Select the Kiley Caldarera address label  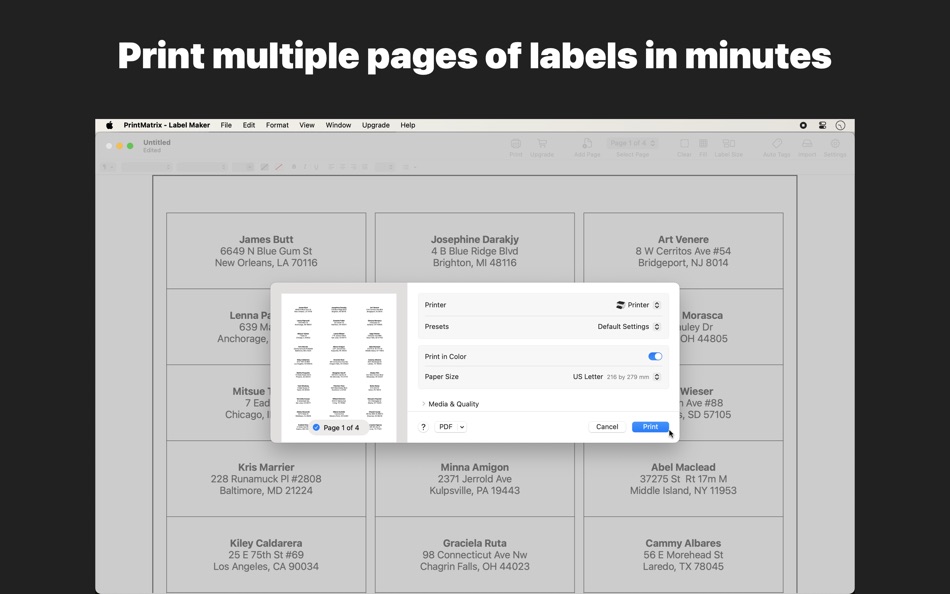coord(266,555)
